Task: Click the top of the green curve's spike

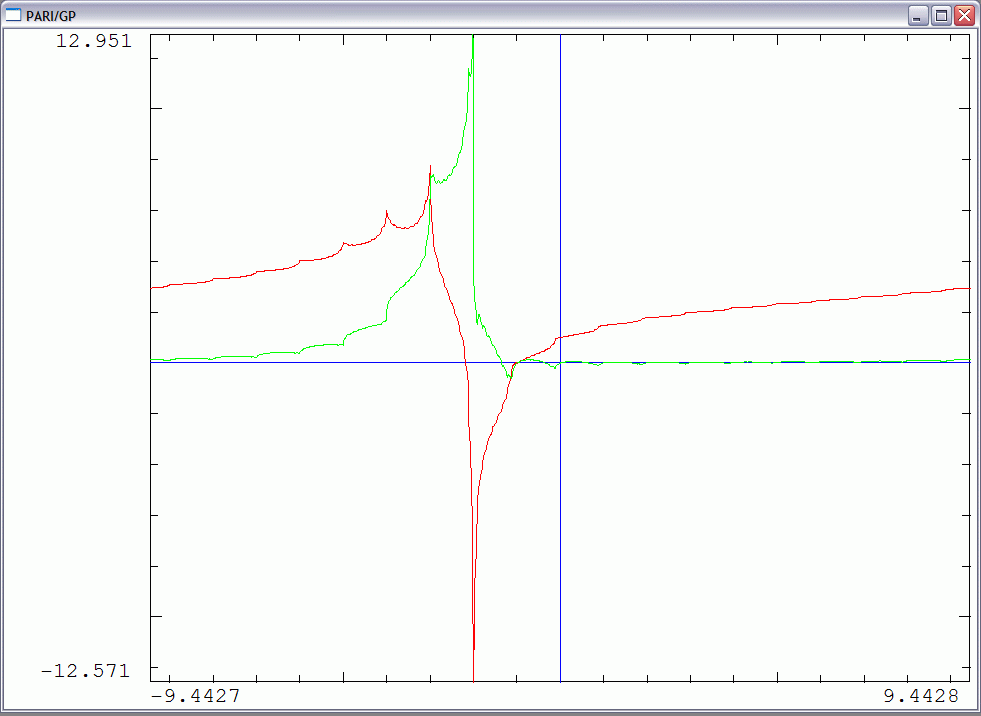Action: click(472, 38)
